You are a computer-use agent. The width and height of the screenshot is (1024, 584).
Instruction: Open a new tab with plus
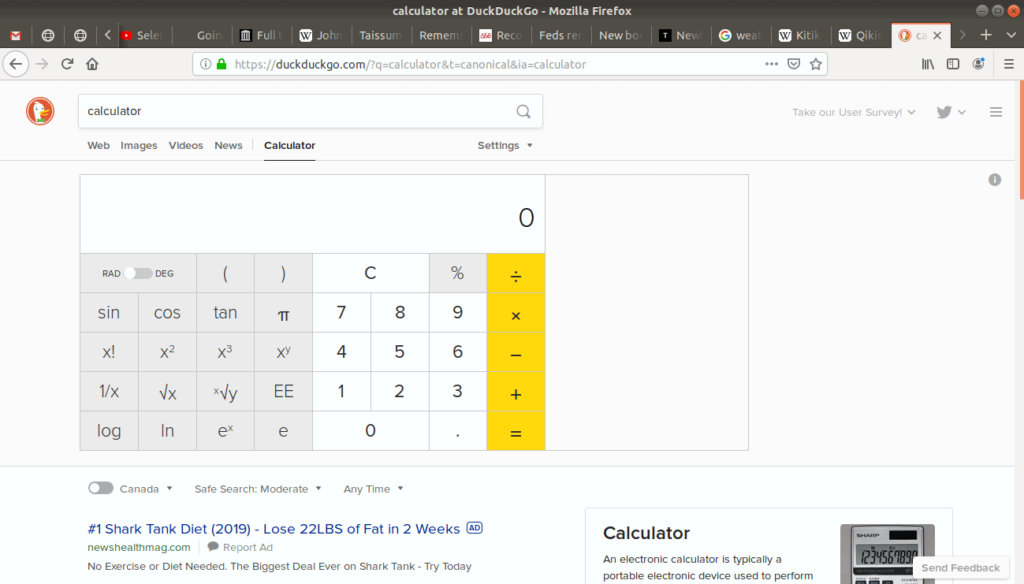coord(986,35)
